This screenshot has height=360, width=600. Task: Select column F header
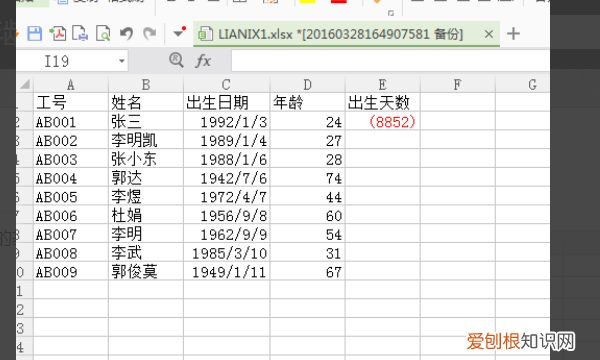[457, 85]
